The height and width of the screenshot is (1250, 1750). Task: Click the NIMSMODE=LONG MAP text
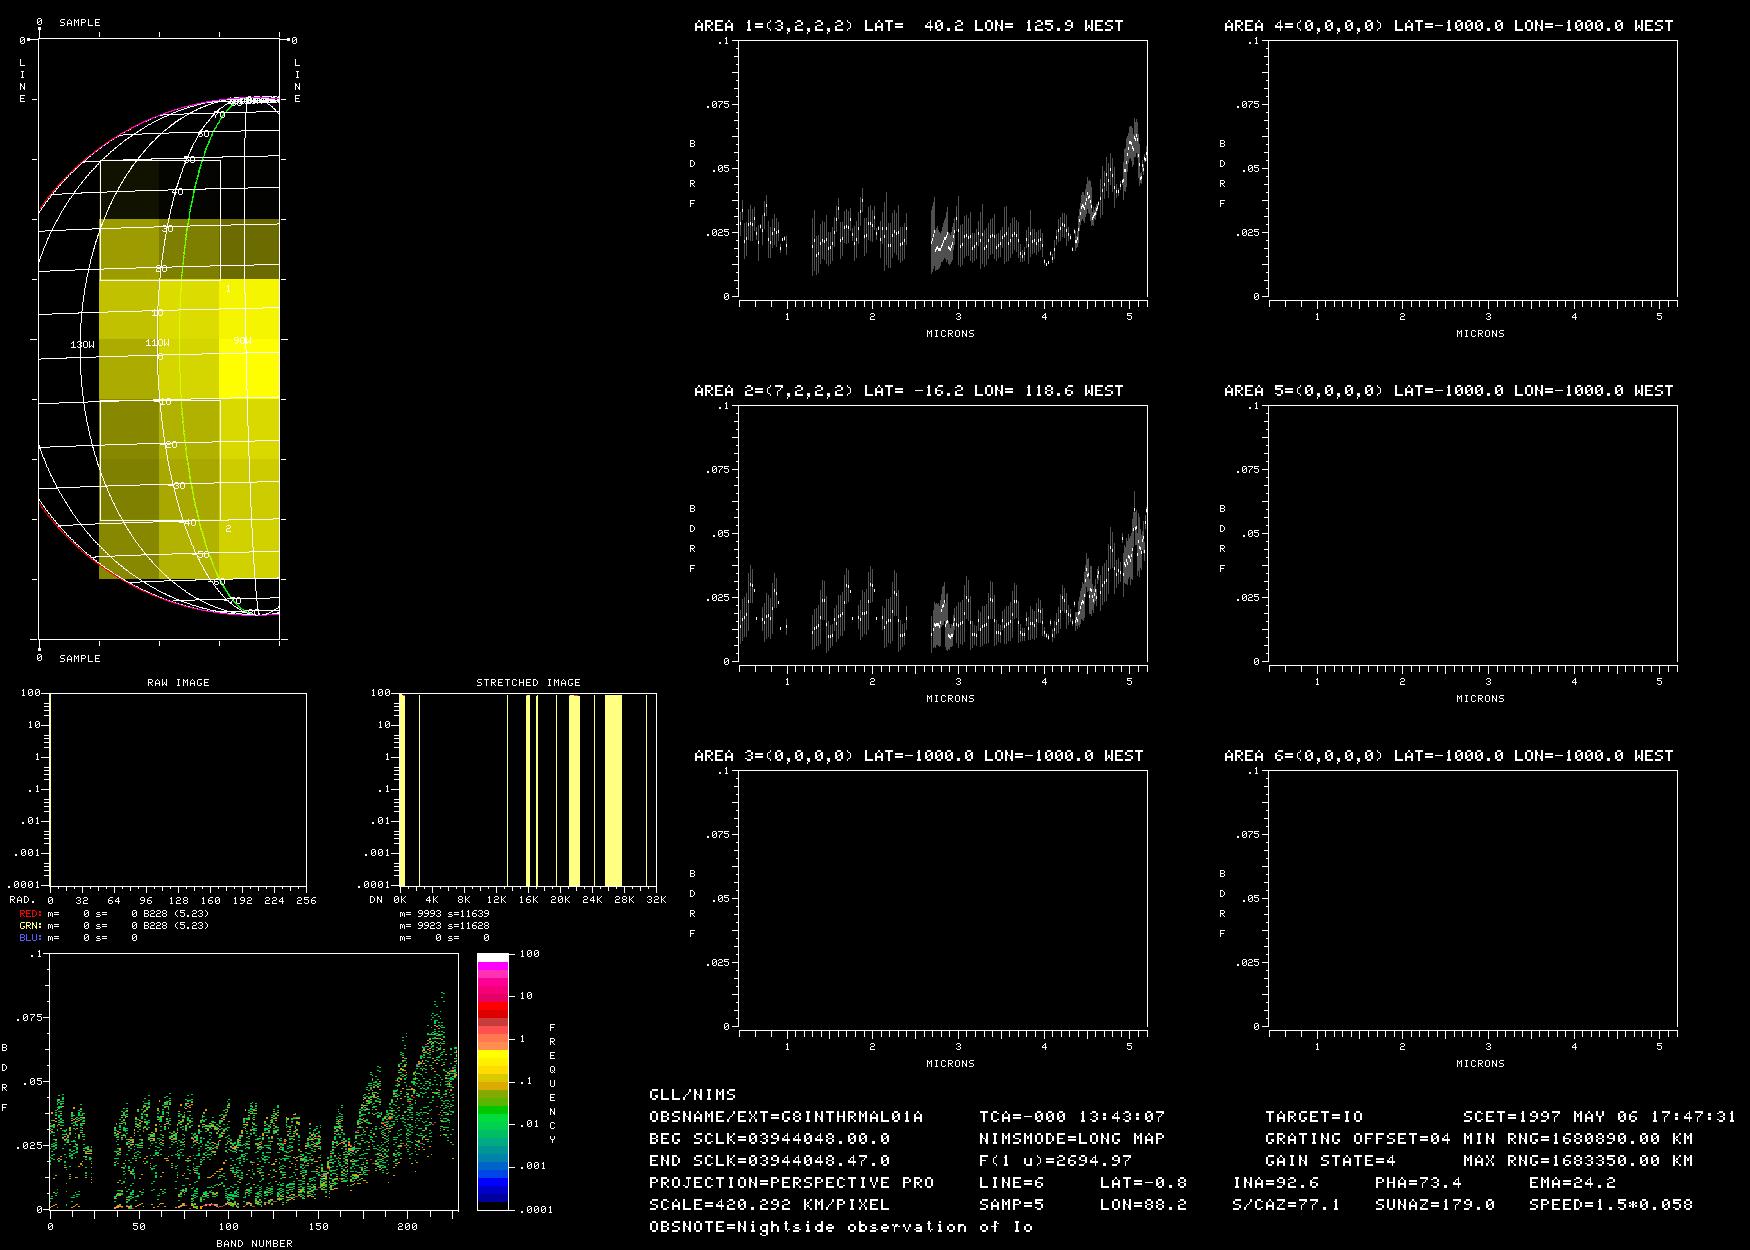[x=1071, y=1139]
